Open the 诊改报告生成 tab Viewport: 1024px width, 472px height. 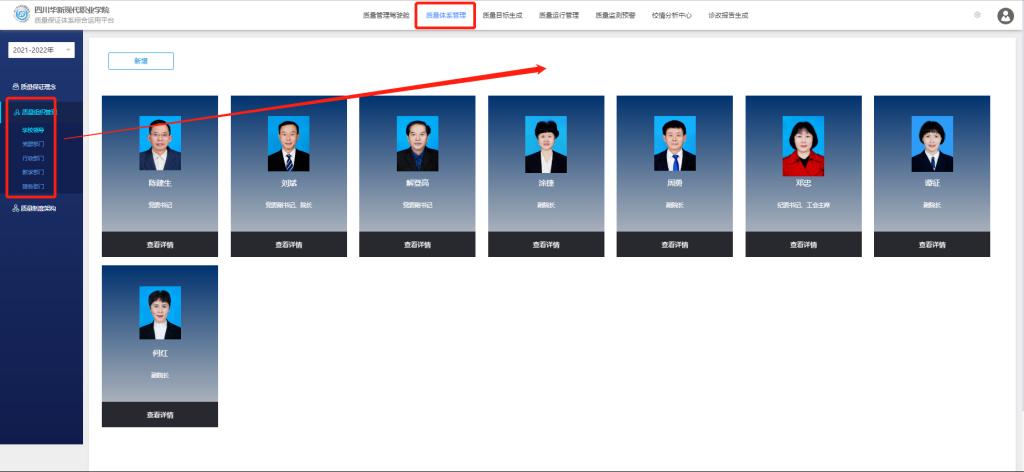728,16
